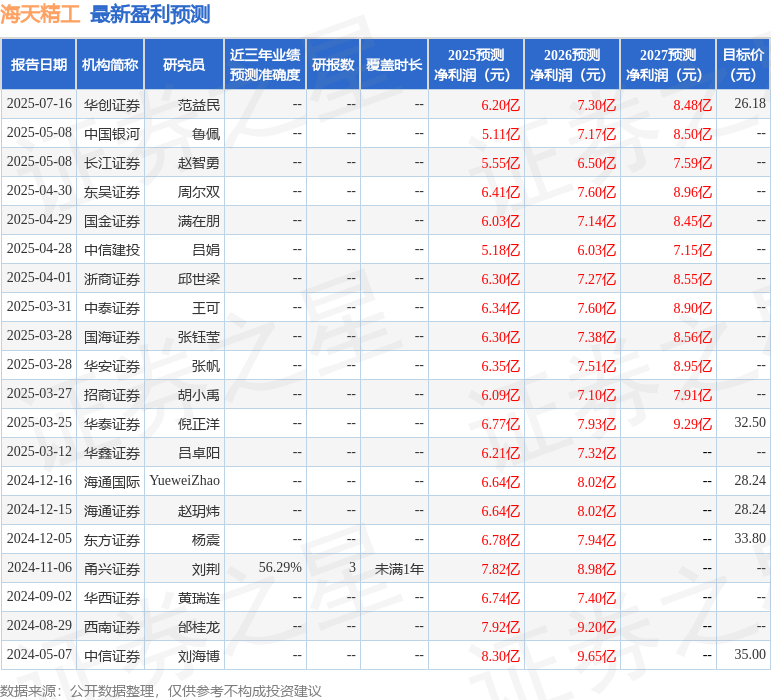Click institution 国金证券

click(112, 221)
